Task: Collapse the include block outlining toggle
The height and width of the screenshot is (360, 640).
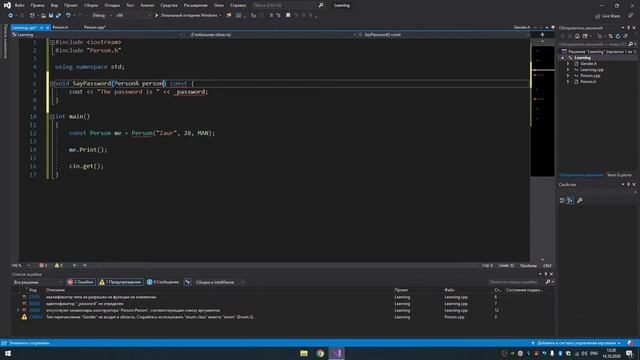Action: tap(52, 42)
